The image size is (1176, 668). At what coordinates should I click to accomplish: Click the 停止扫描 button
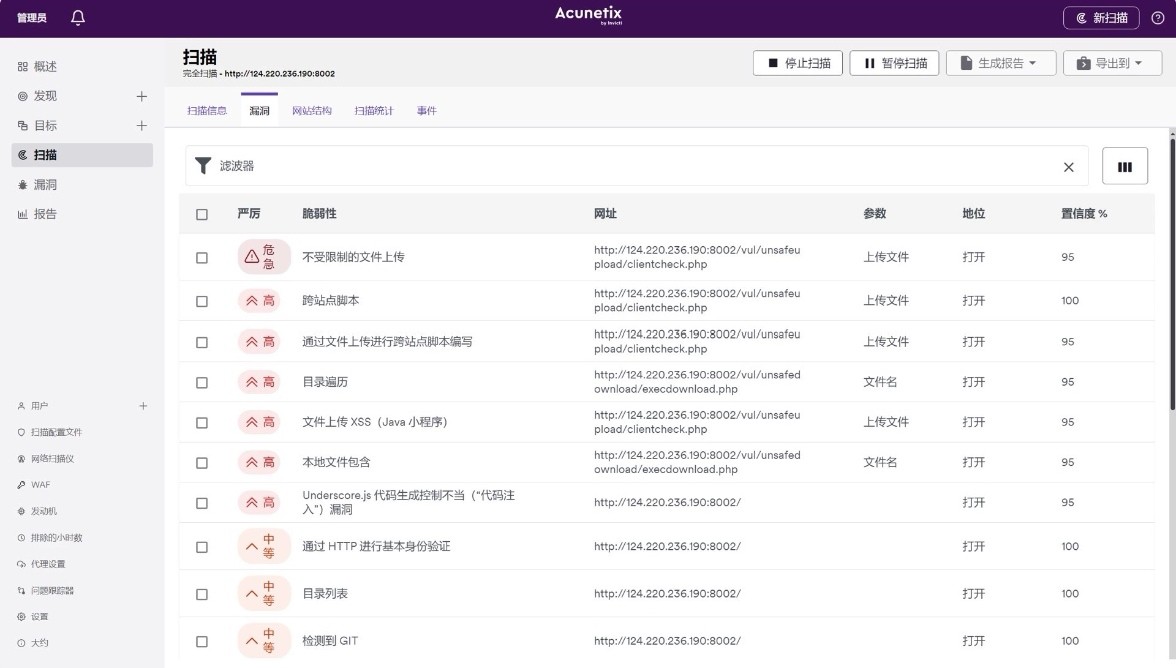click(x=798, y=63)
